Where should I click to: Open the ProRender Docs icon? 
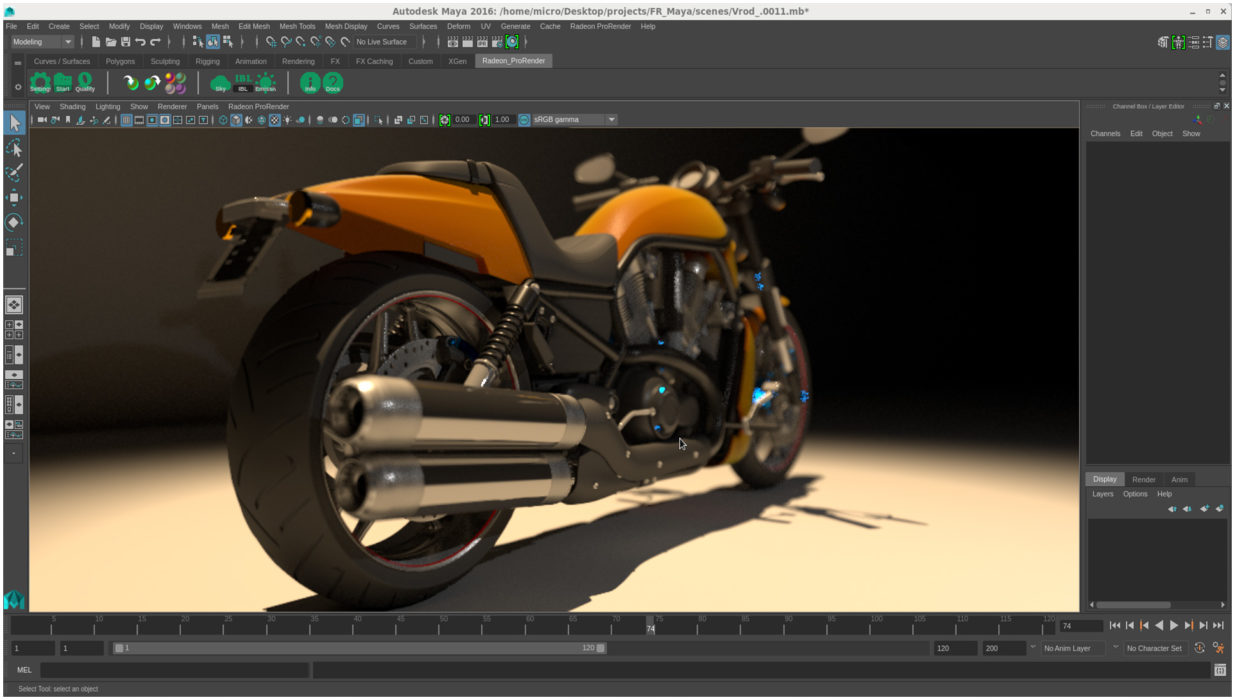pos(333,83)
